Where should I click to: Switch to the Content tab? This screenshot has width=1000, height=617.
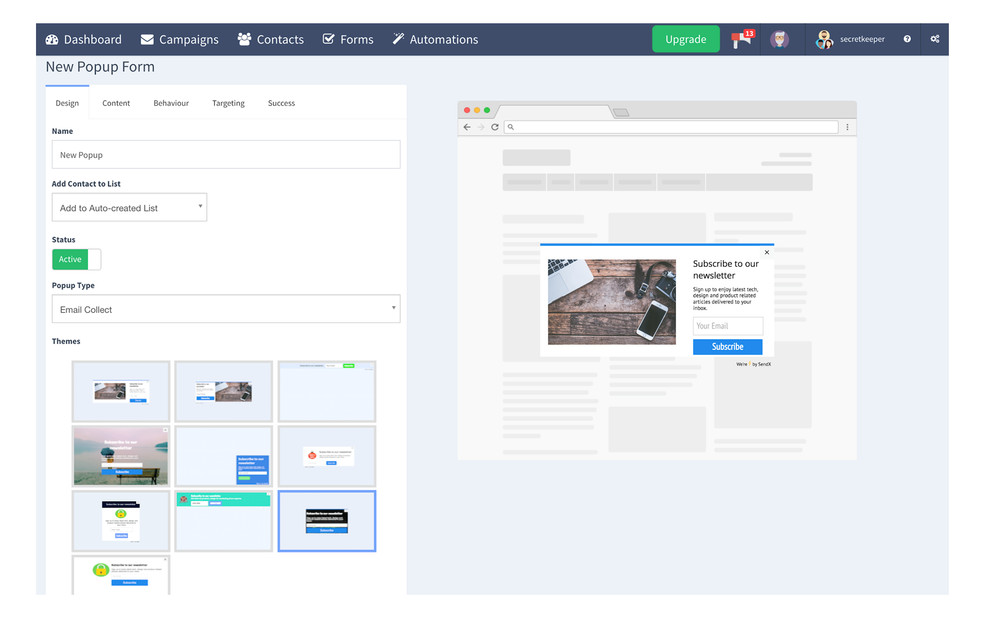pyautogui.click(x=116, y=103)
